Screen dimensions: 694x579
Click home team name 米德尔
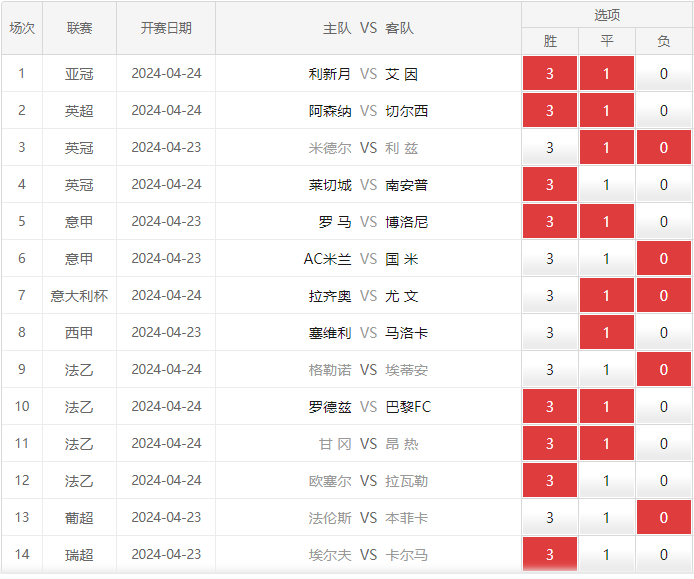click(x=330, y=148)
